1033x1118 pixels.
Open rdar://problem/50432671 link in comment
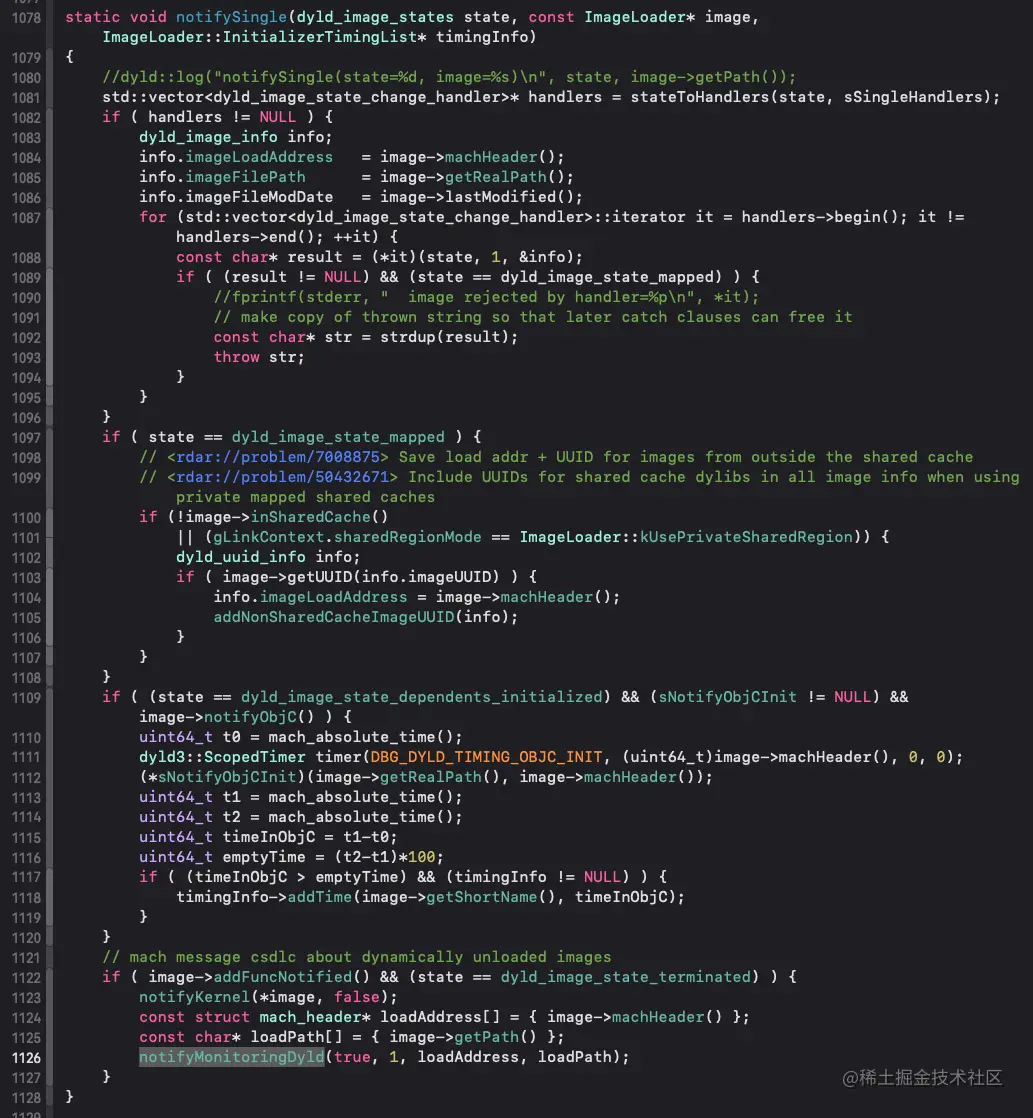pyautogui.click(x=282, y=477)
